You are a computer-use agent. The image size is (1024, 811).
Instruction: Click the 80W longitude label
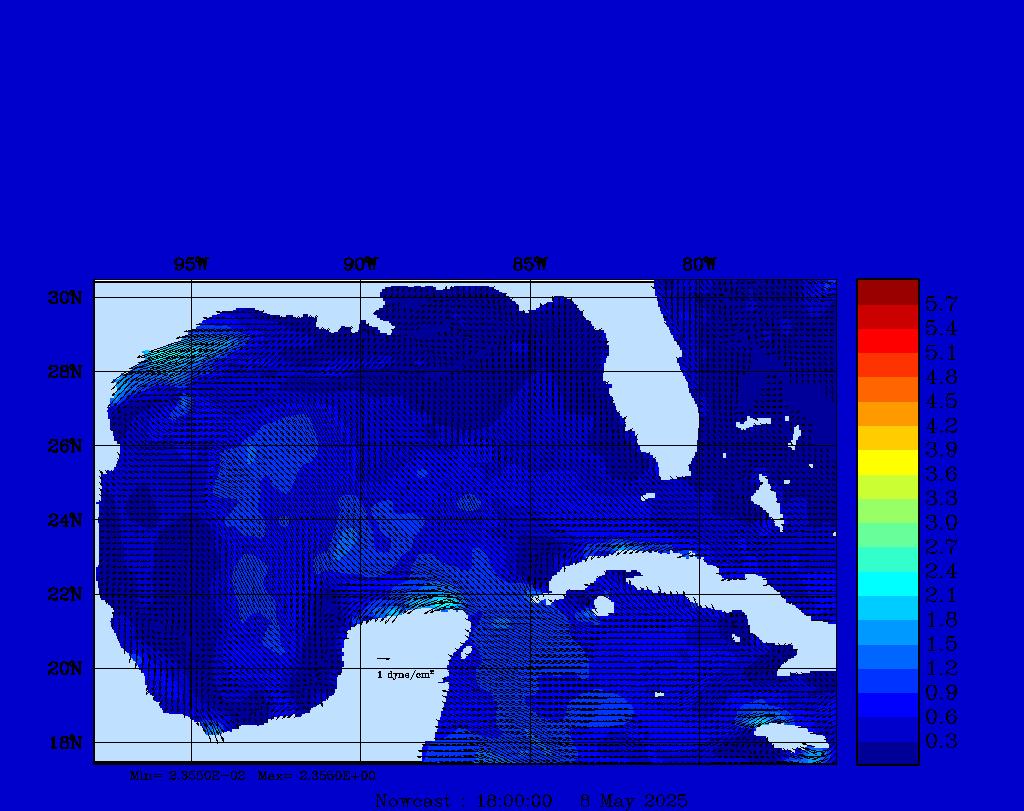[x=699, y=265]
